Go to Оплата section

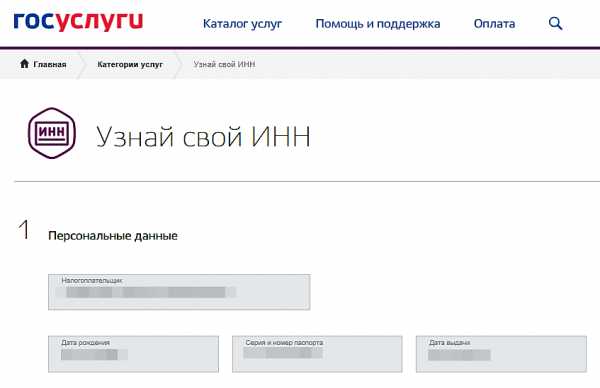494,24
